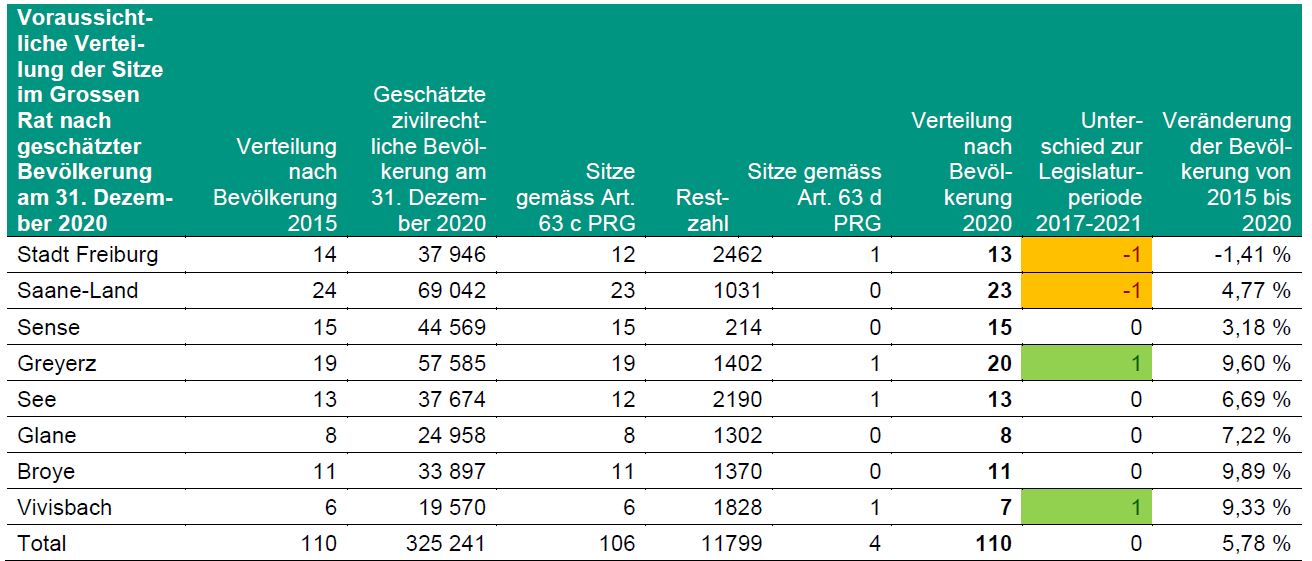Click the Glane row label

[47, 435]
